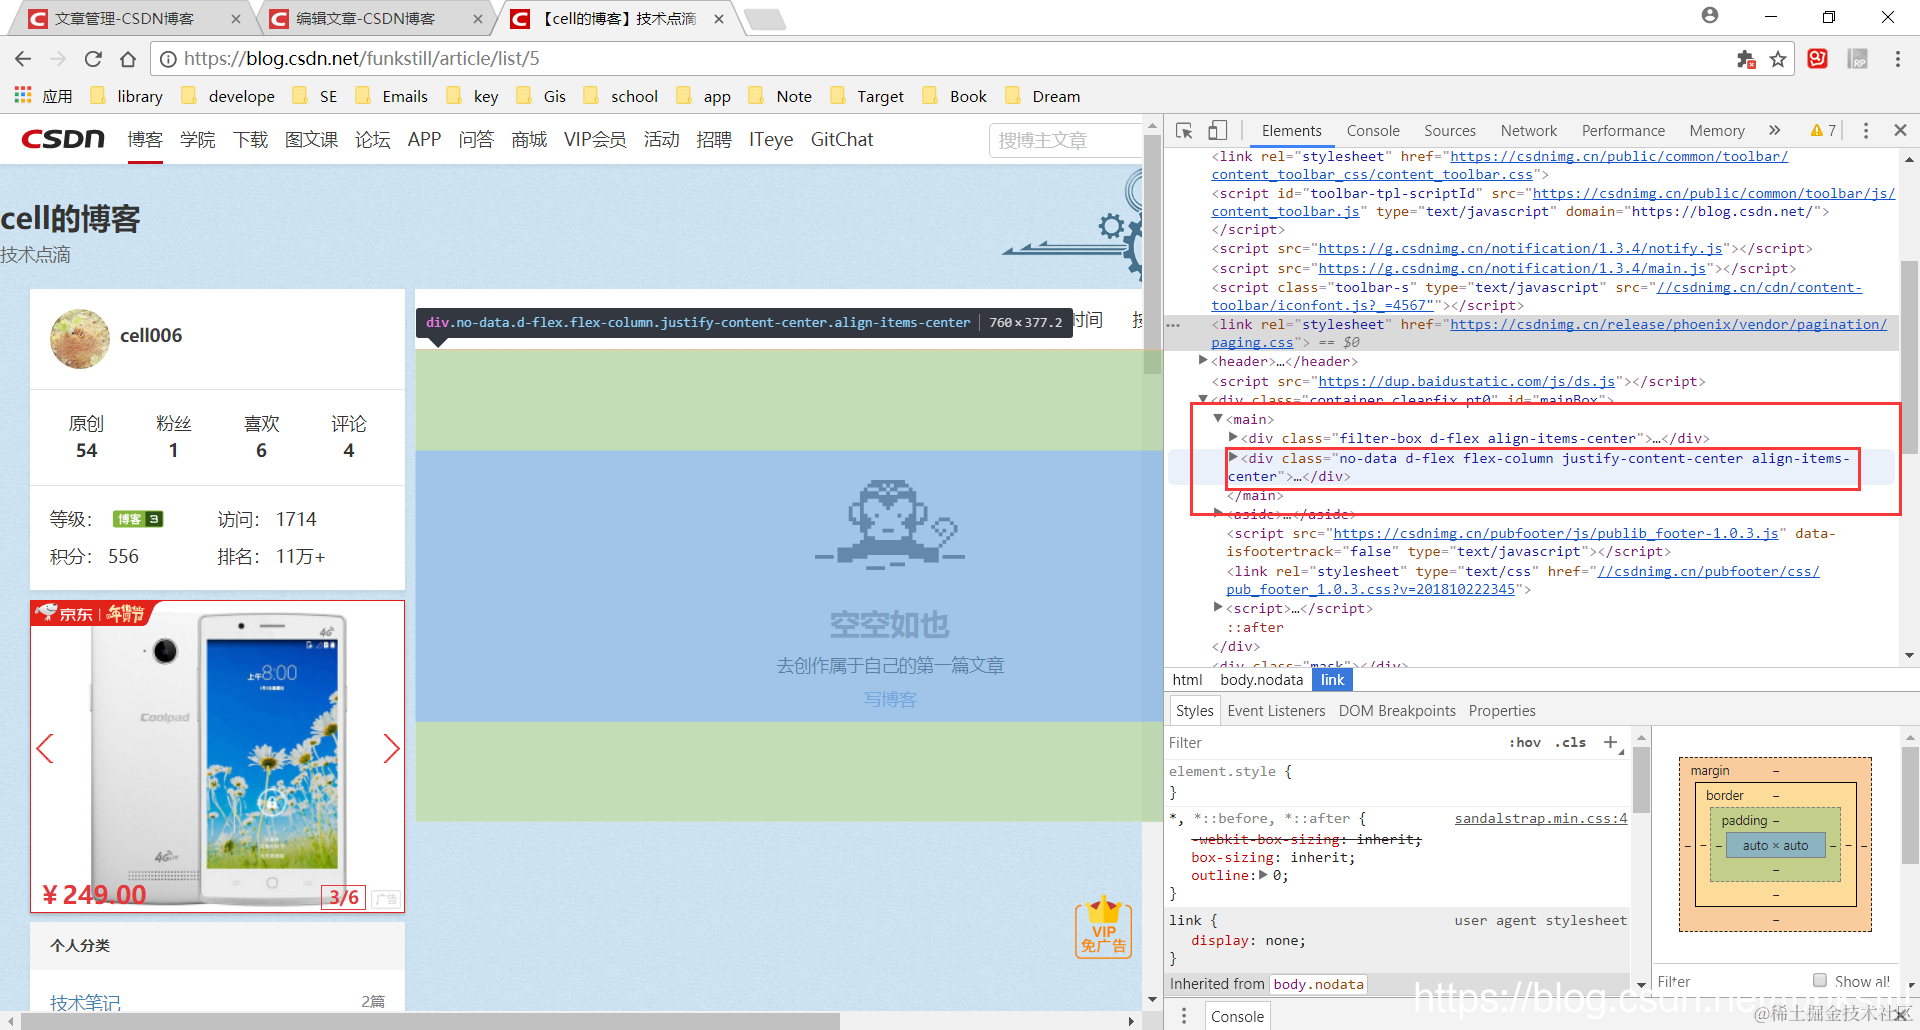
Task: Show next ad slide with right arrow
Action: 391,748
